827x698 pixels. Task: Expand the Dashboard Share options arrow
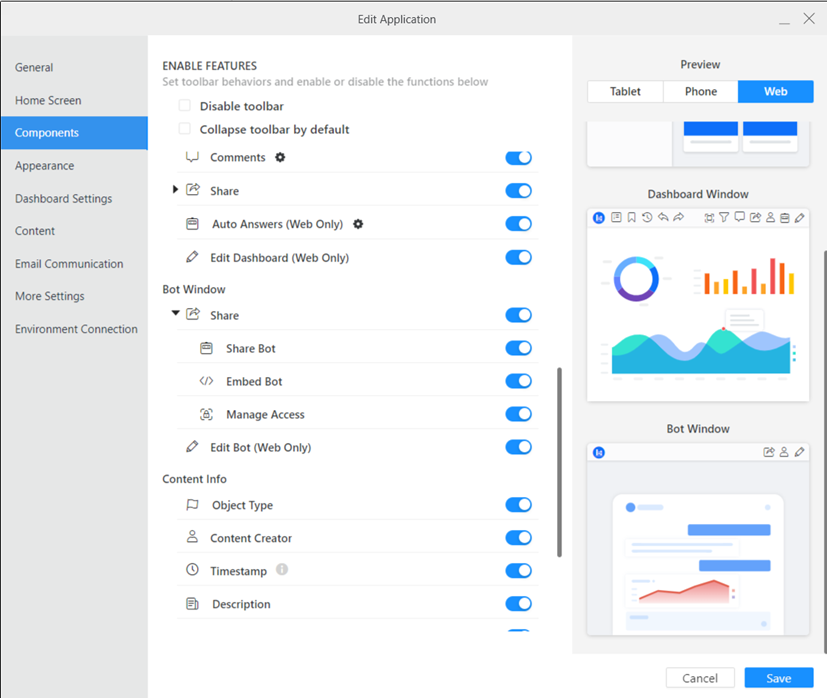pyautogui.click(x=176, y=190)
